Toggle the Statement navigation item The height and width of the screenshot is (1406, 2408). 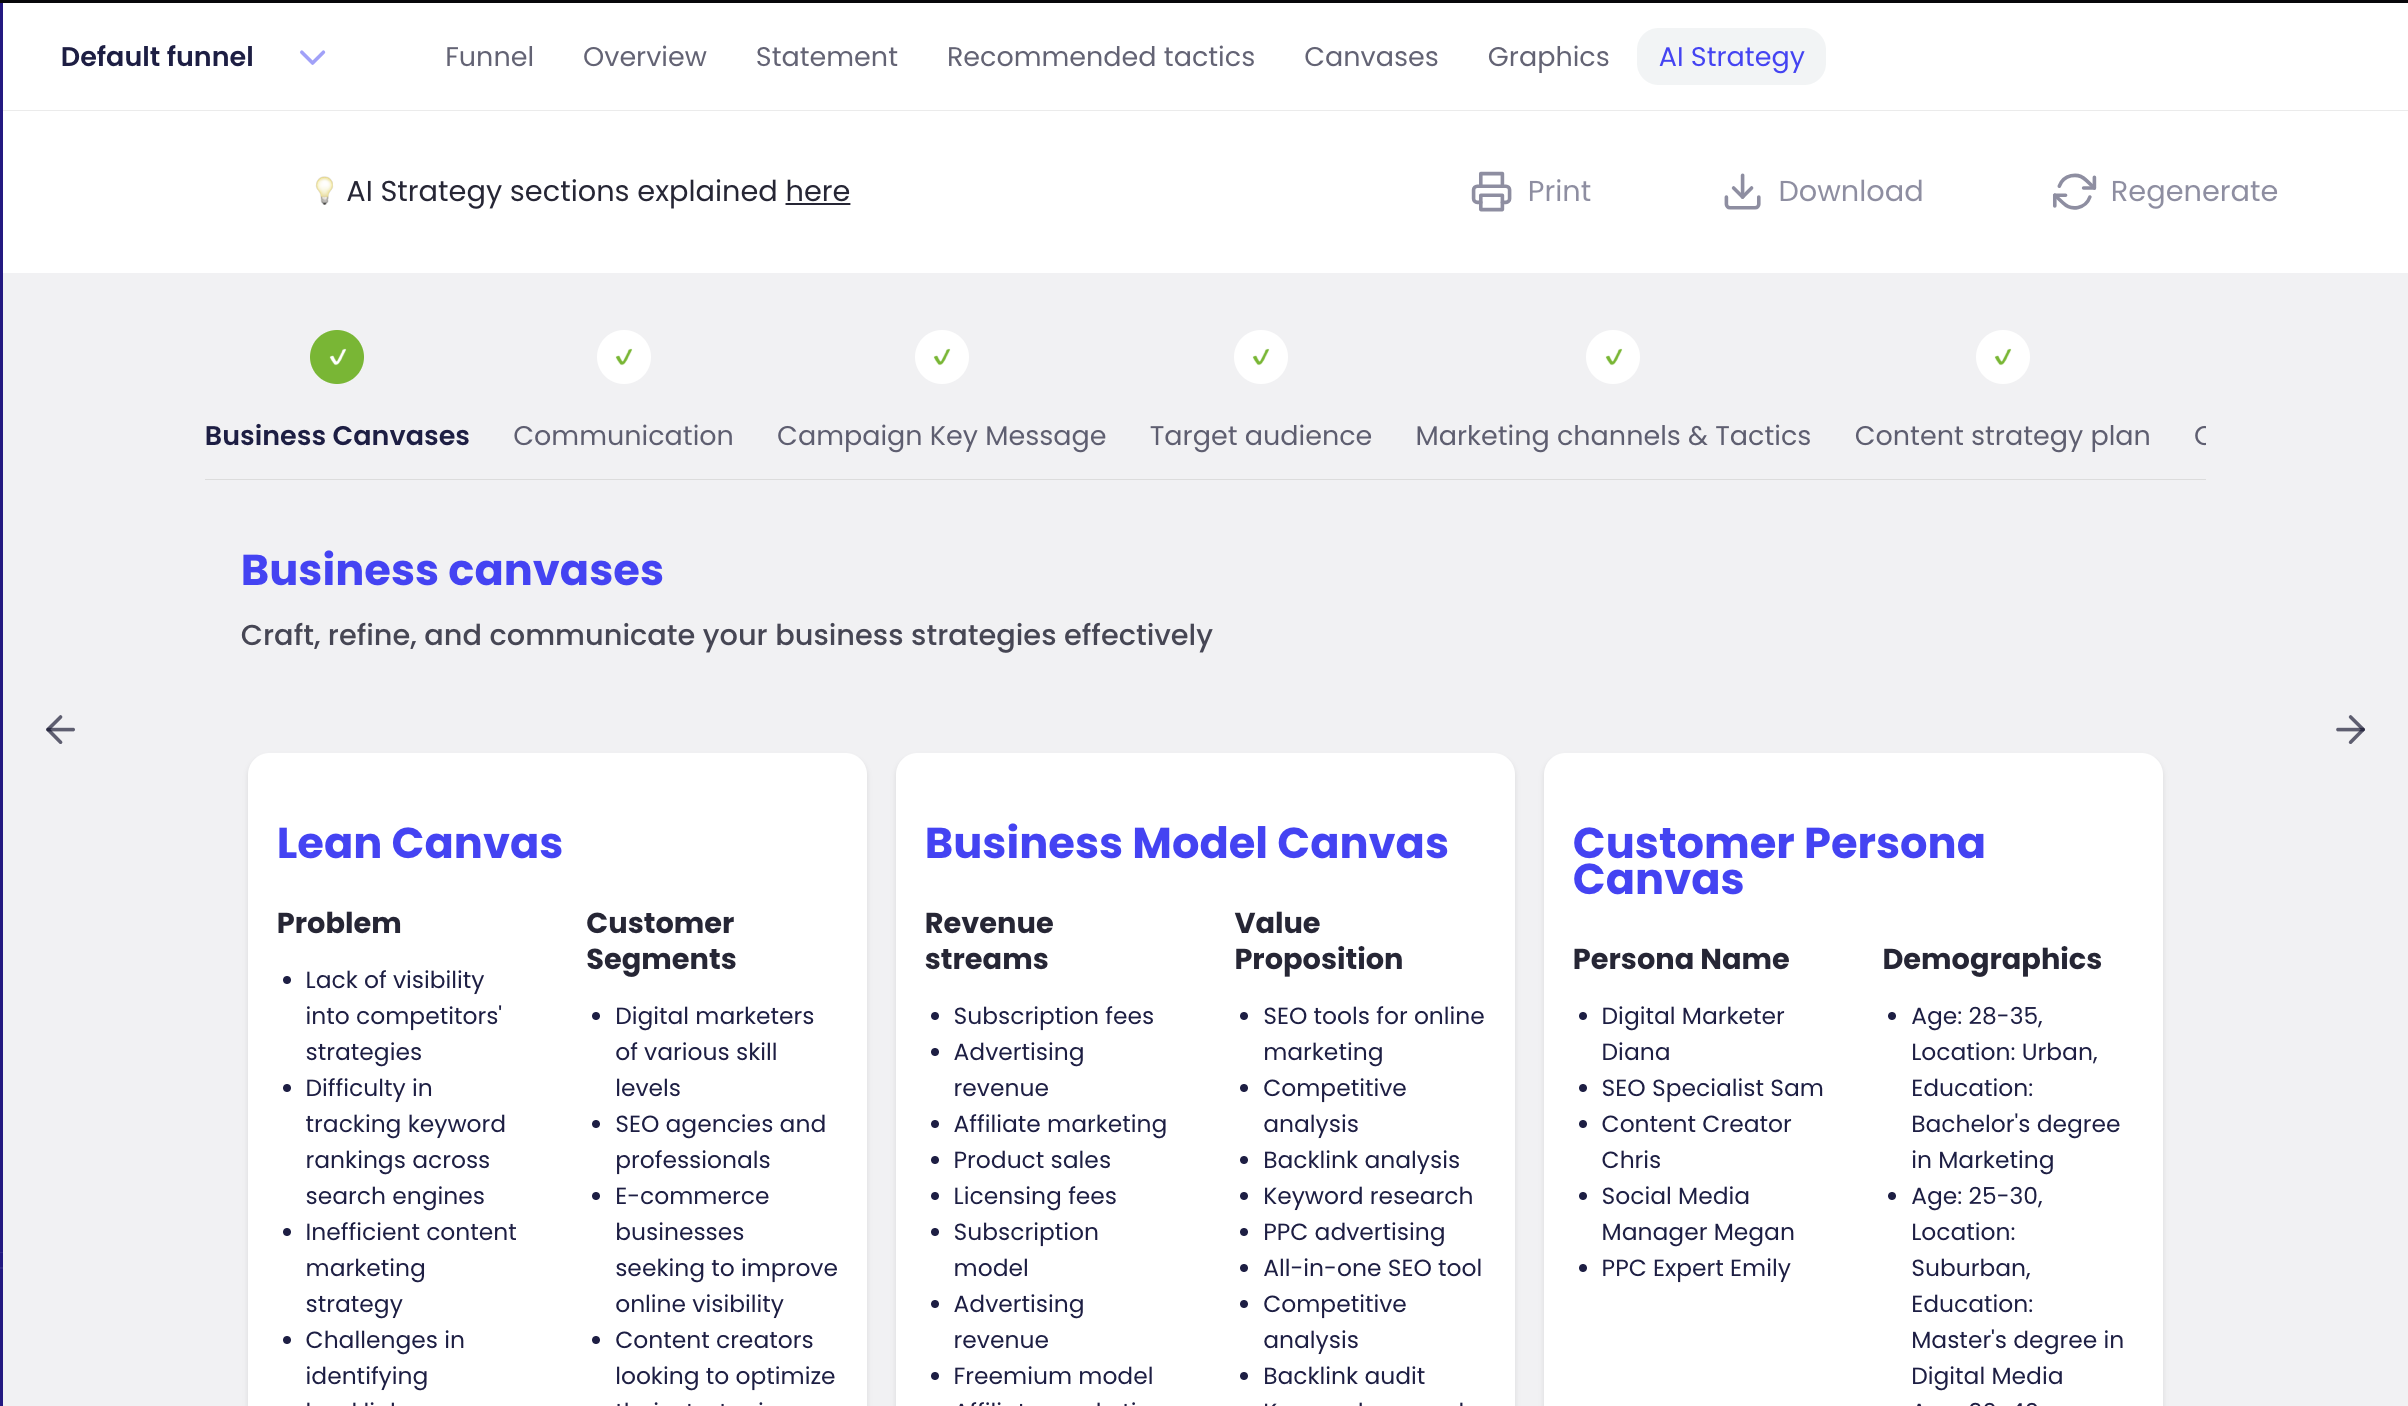[827, 55]
